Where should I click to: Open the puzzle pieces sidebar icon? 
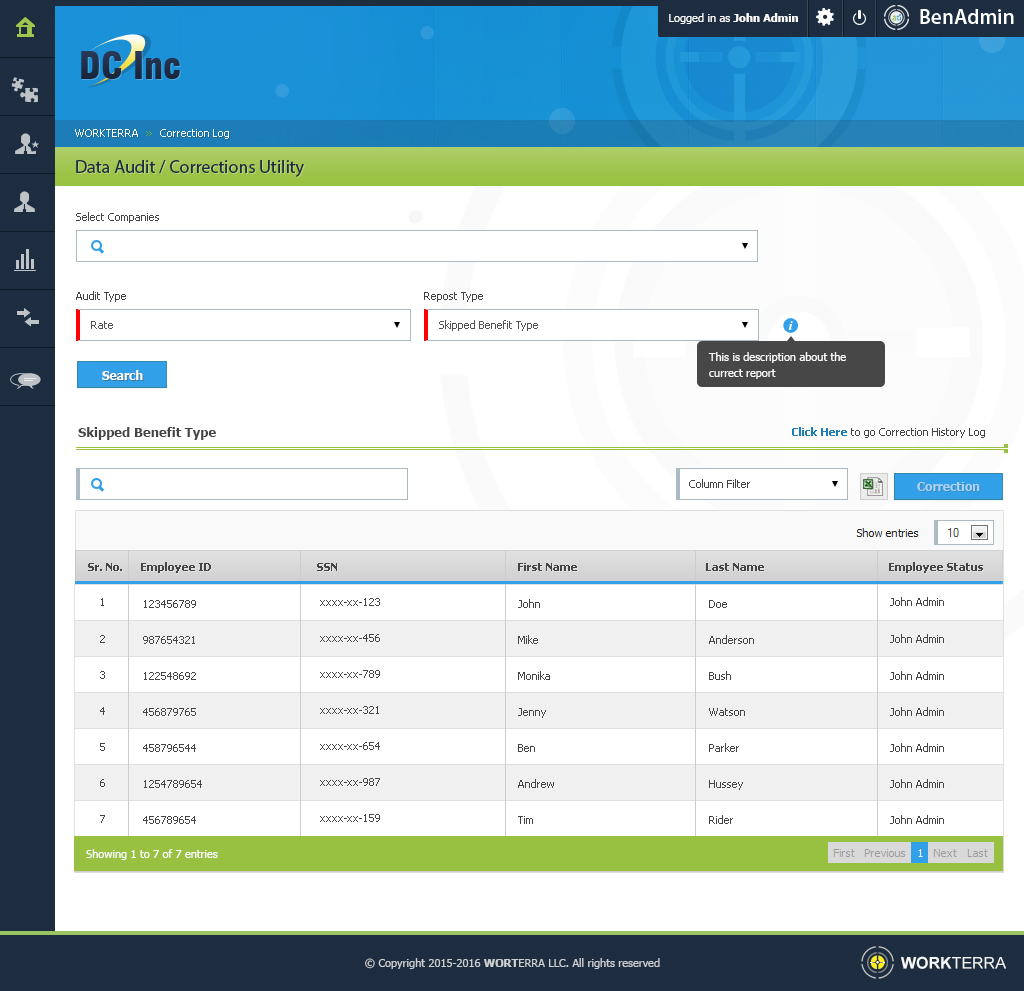click(25, 89)
